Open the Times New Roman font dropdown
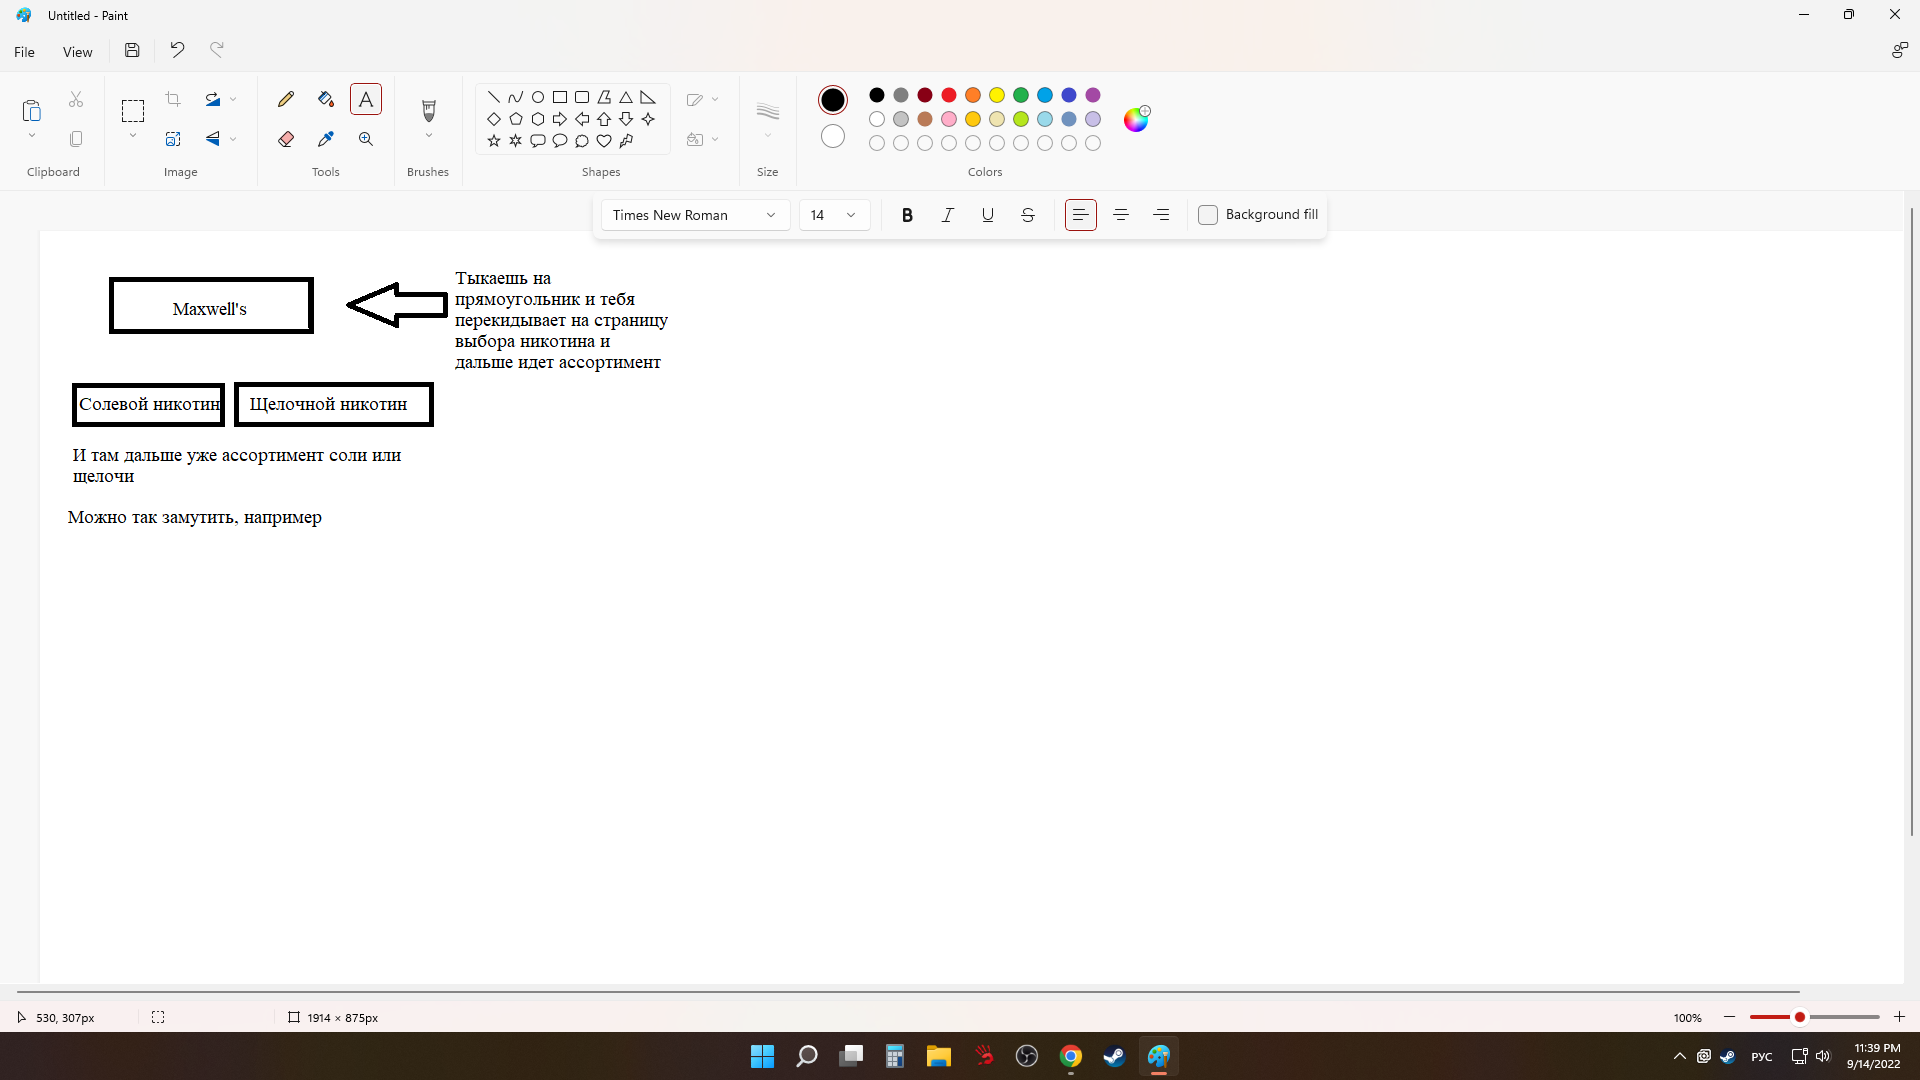The width and height of the screenshot is (1920, 1080). (695, 215)
